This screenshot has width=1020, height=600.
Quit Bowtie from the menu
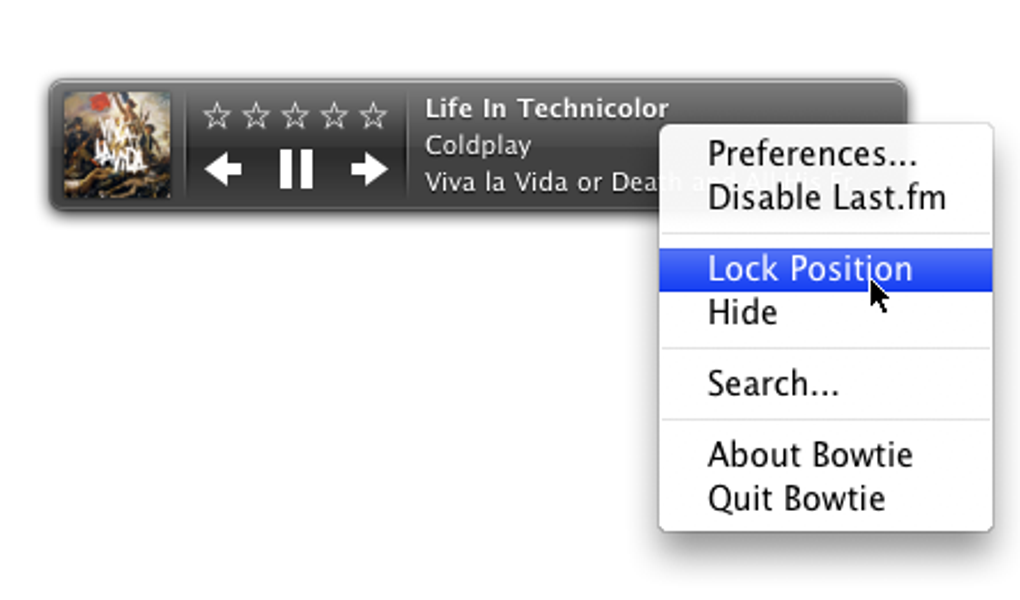point(796,498)
